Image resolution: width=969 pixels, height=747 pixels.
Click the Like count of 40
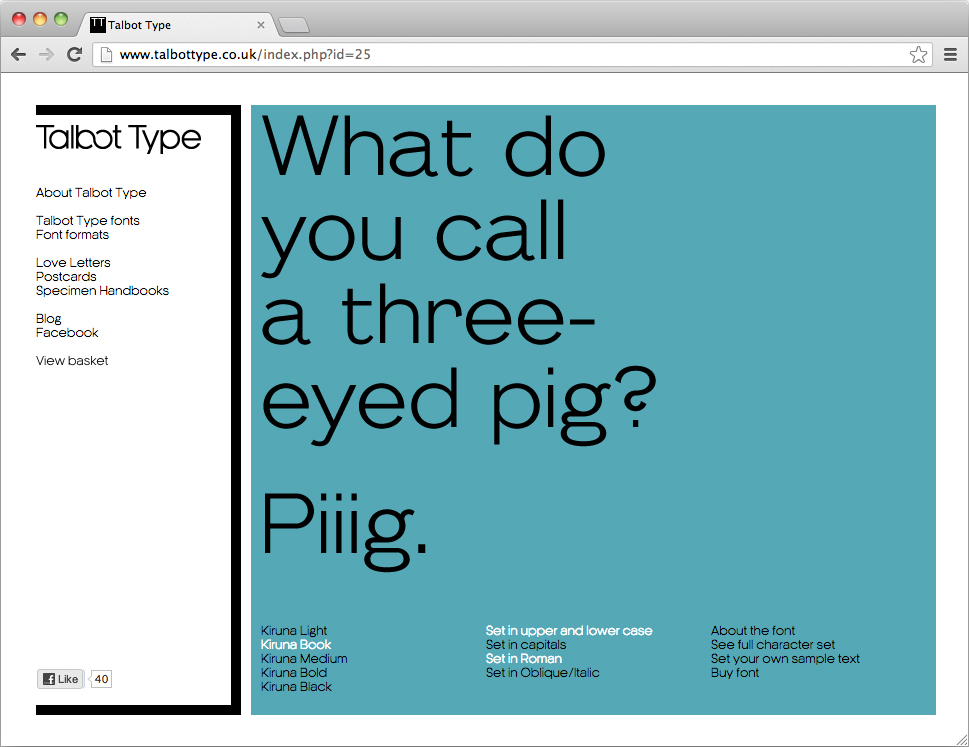click(101, 679)
